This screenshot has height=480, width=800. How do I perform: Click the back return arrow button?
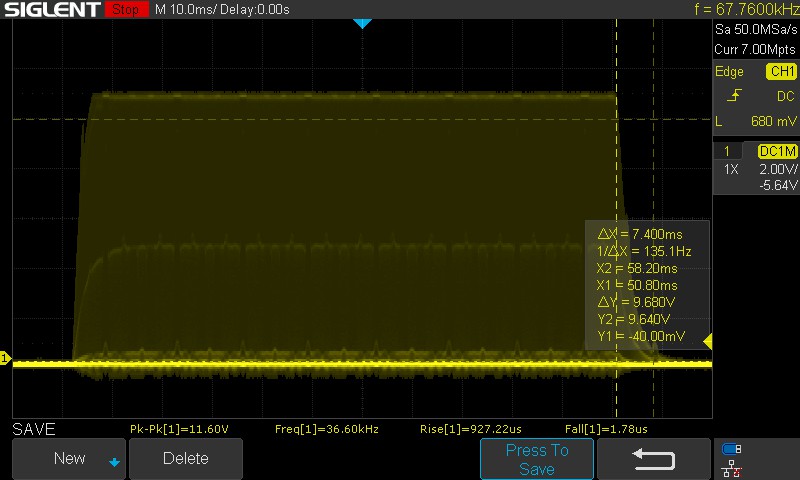point(654,459)
